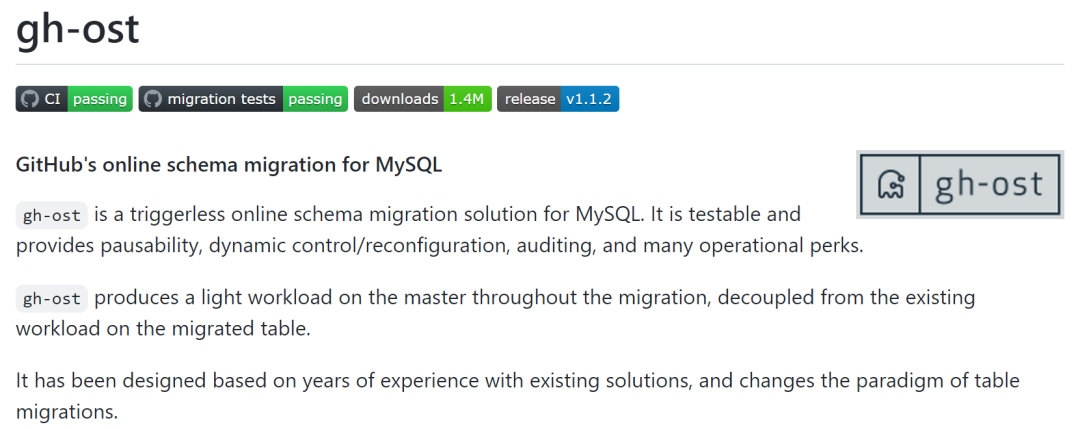
Task: Click the GitHub icon in migration tests badge
Action: click(153, 99)
